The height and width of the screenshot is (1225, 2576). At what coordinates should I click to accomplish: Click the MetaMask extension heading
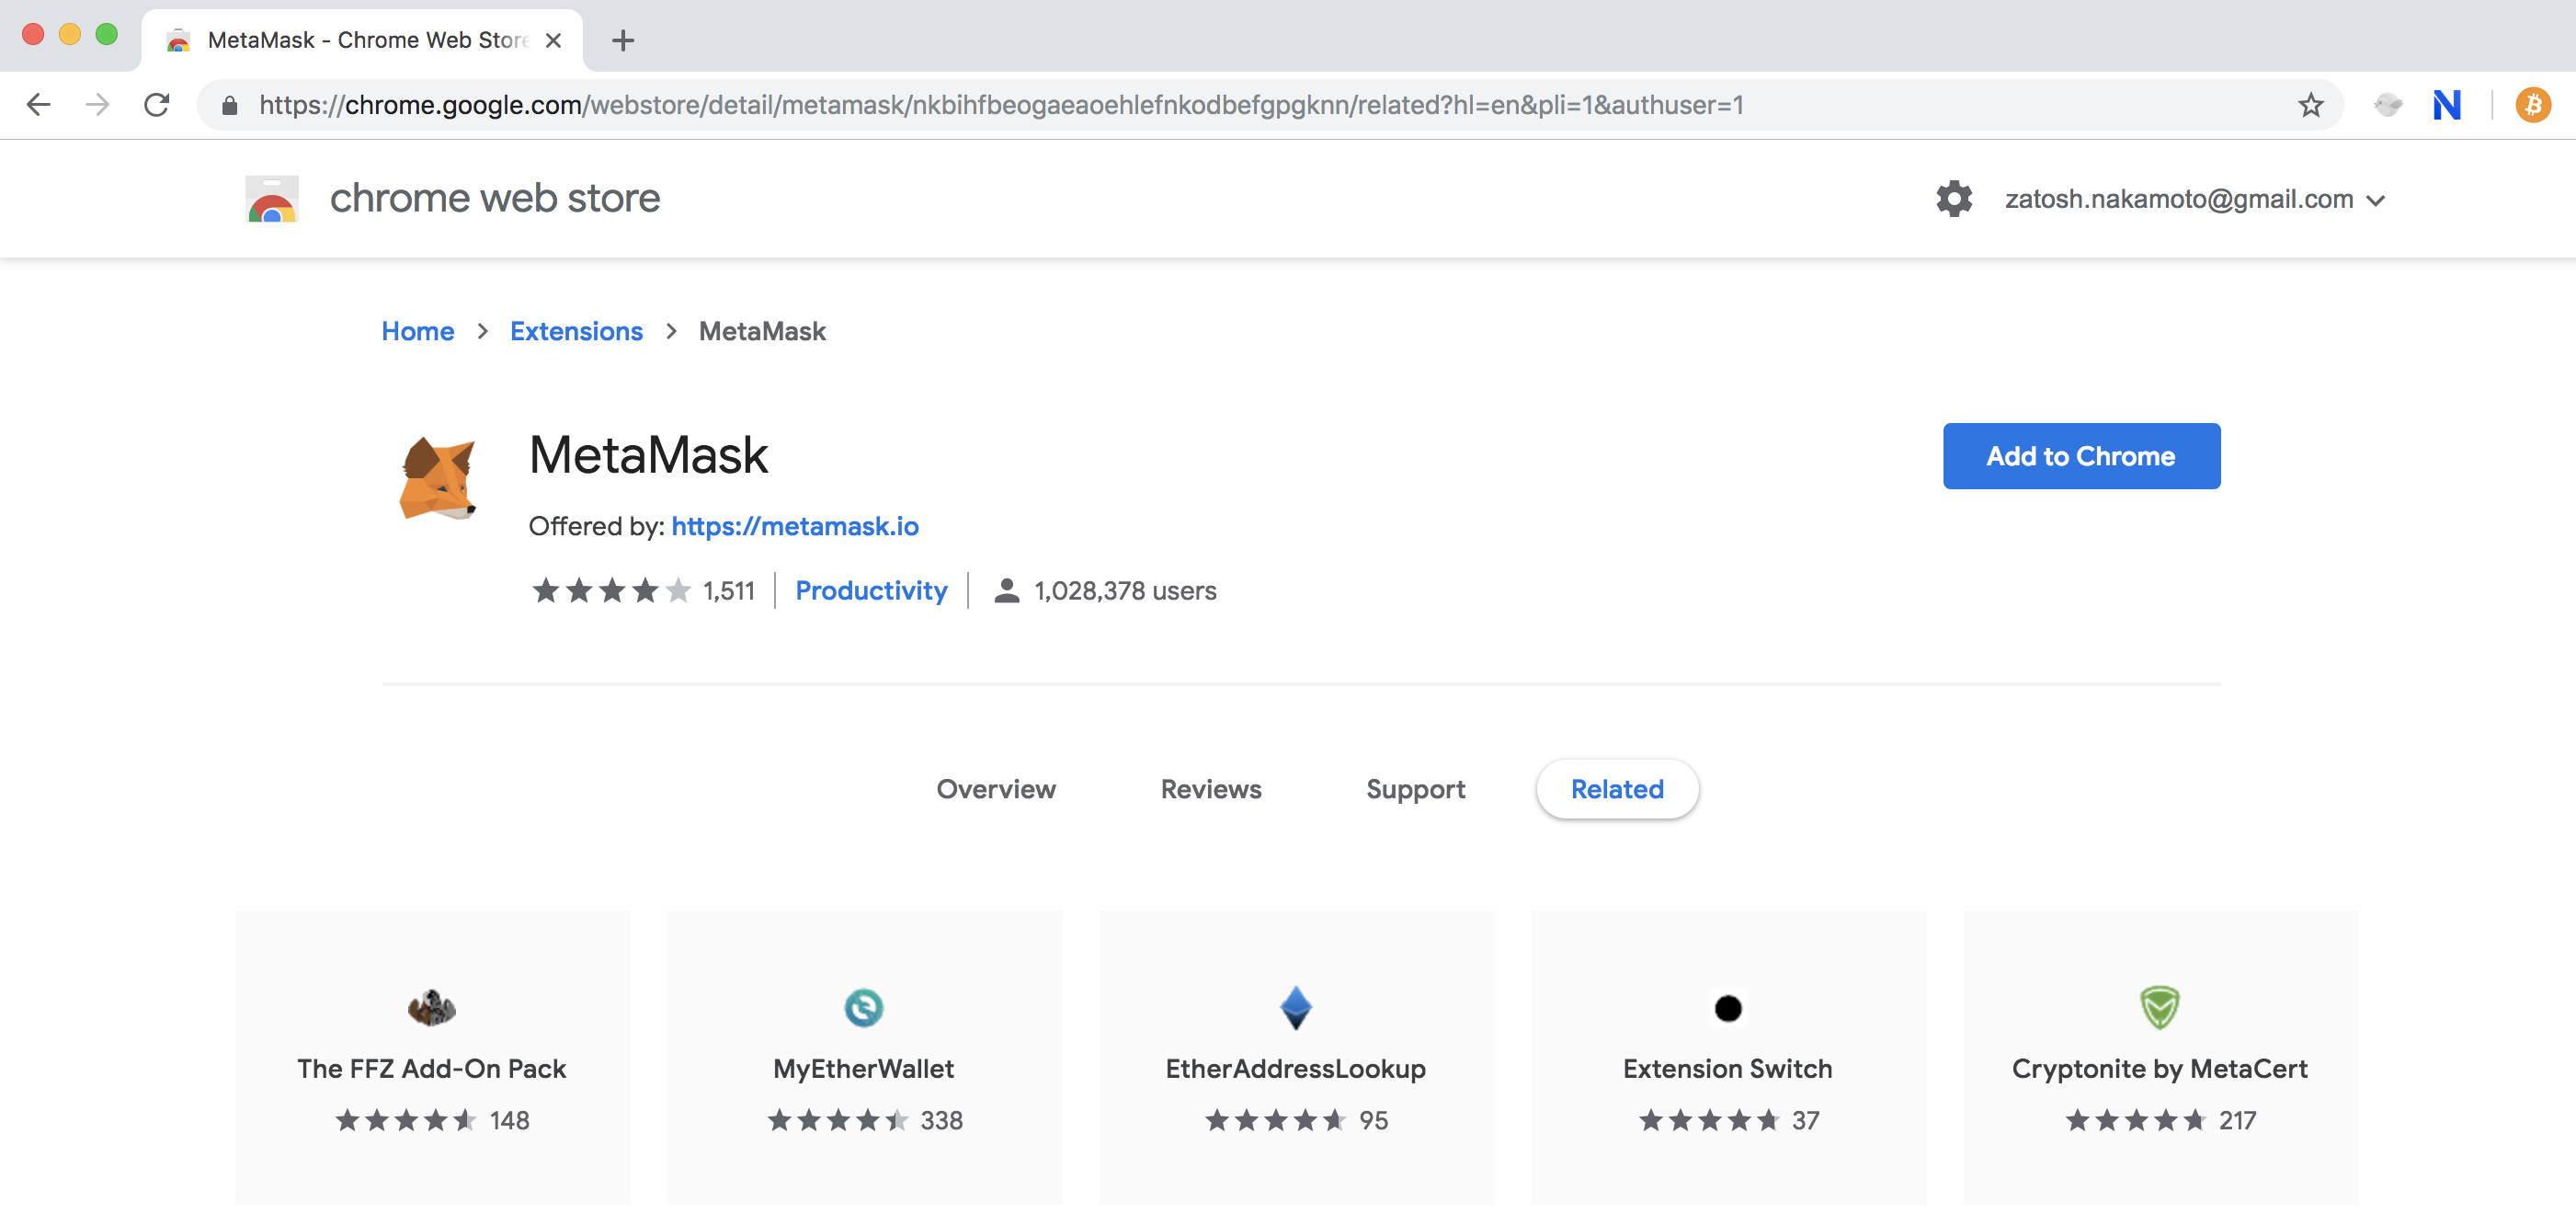(648, 455)
